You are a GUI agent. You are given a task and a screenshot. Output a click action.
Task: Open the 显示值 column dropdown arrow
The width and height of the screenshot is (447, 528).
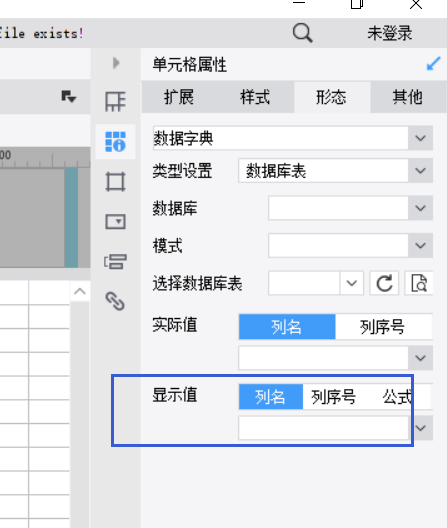point(420,428)
